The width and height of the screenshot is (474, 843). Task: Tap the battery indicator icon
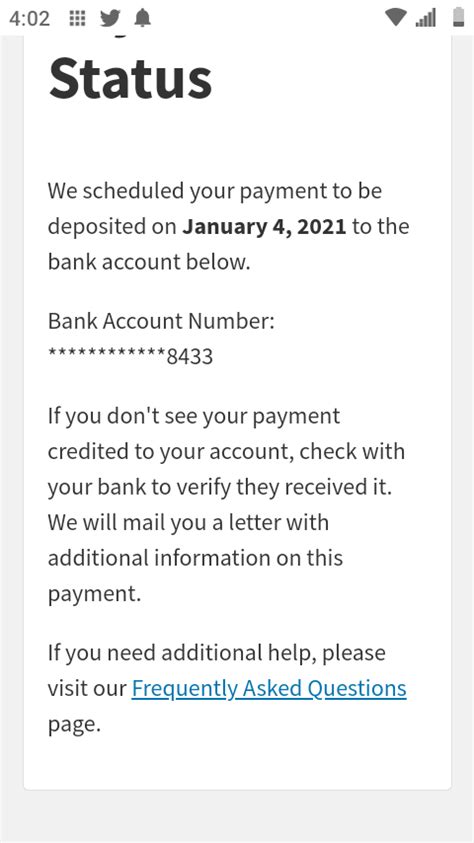coord(458,17)
